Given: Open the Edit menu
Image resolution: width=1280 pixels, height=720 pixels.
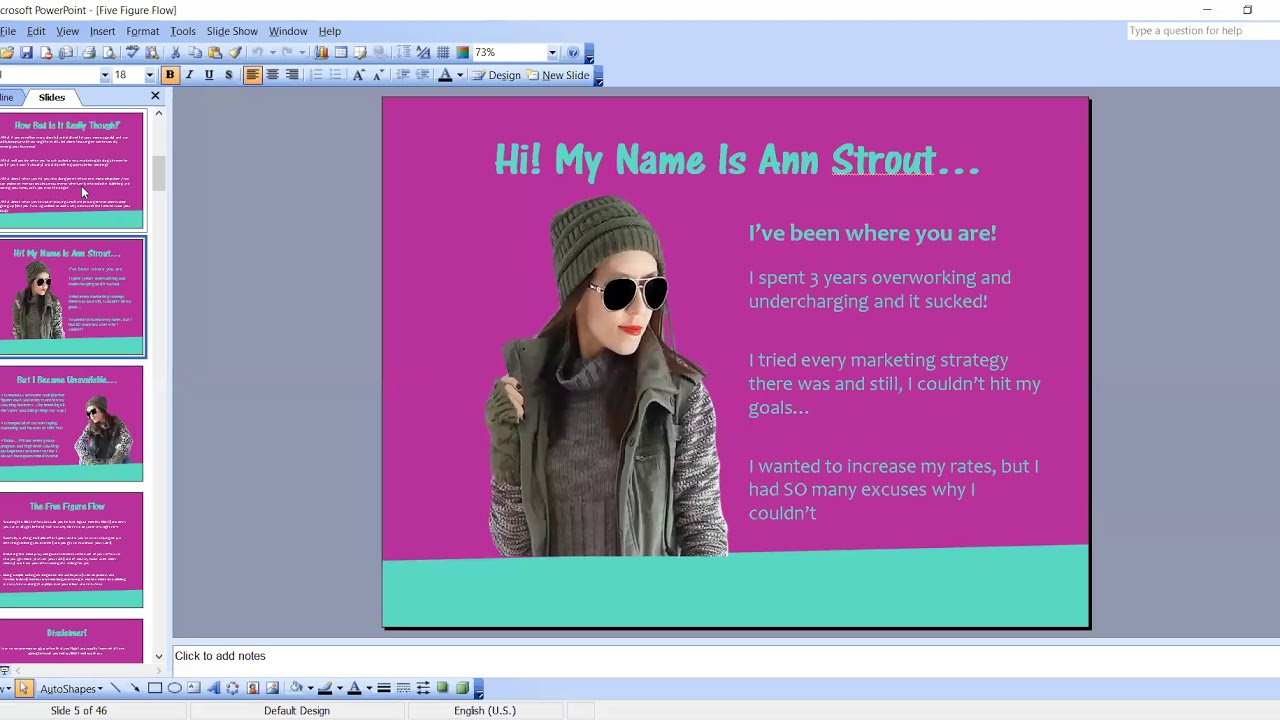Looking at the screenshot, I should (x=36, y=31).
